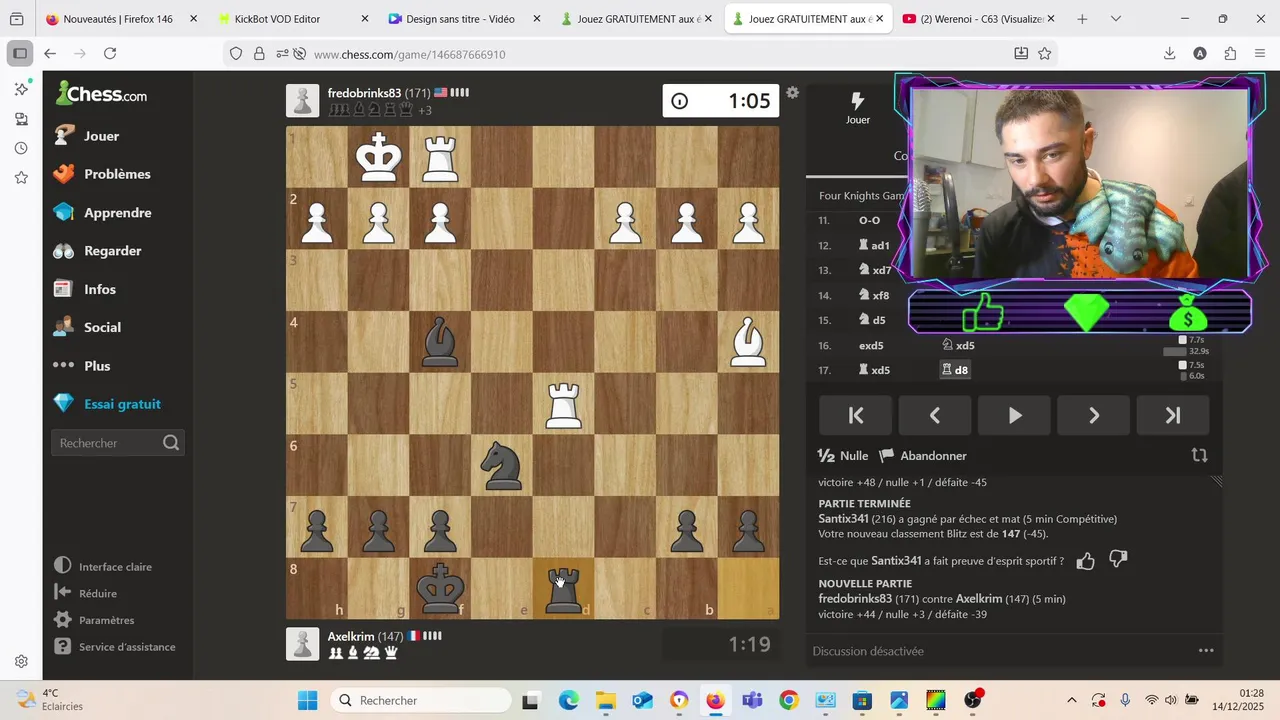The height and width of the screenshot is (720, 1280).
Task: Go back to previous page
Action: pos(50,54)
